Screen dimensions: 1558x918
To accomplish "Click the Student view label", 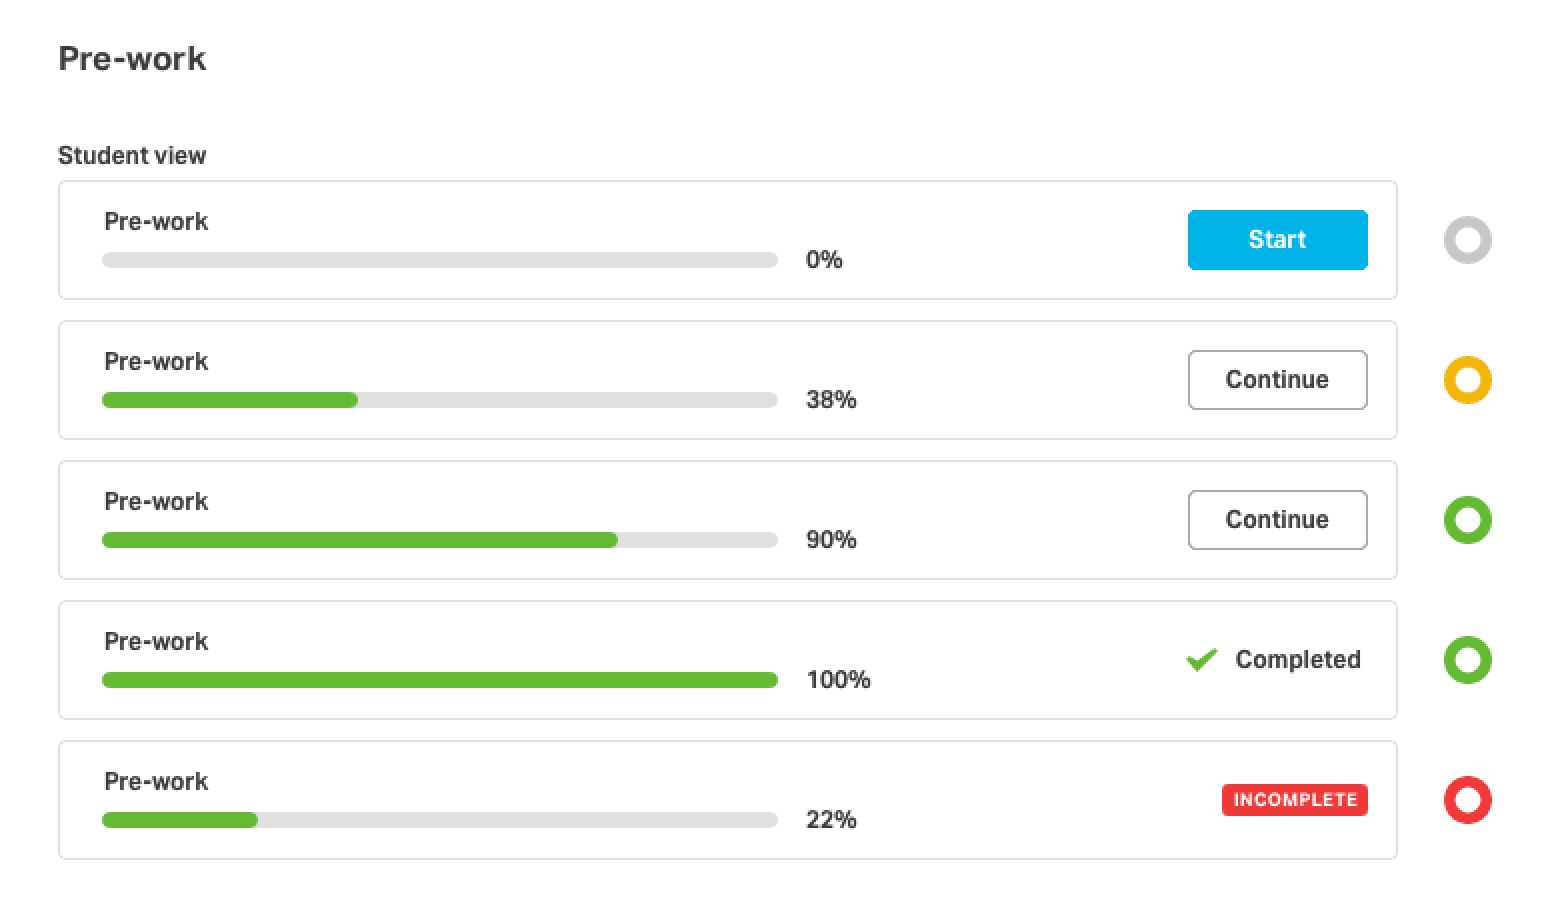I will coord(132,156).
